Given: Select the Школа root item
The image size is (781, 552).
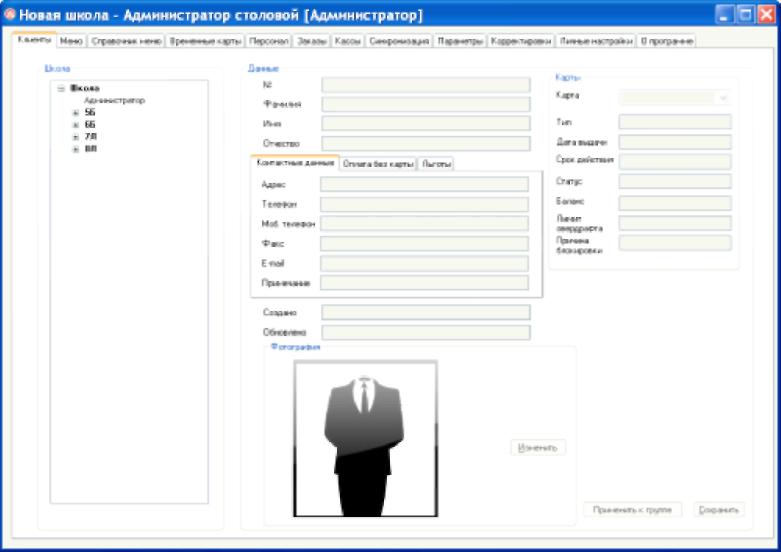Looking at the screenshot, I should pyautogui.click(x=85, y=88).
